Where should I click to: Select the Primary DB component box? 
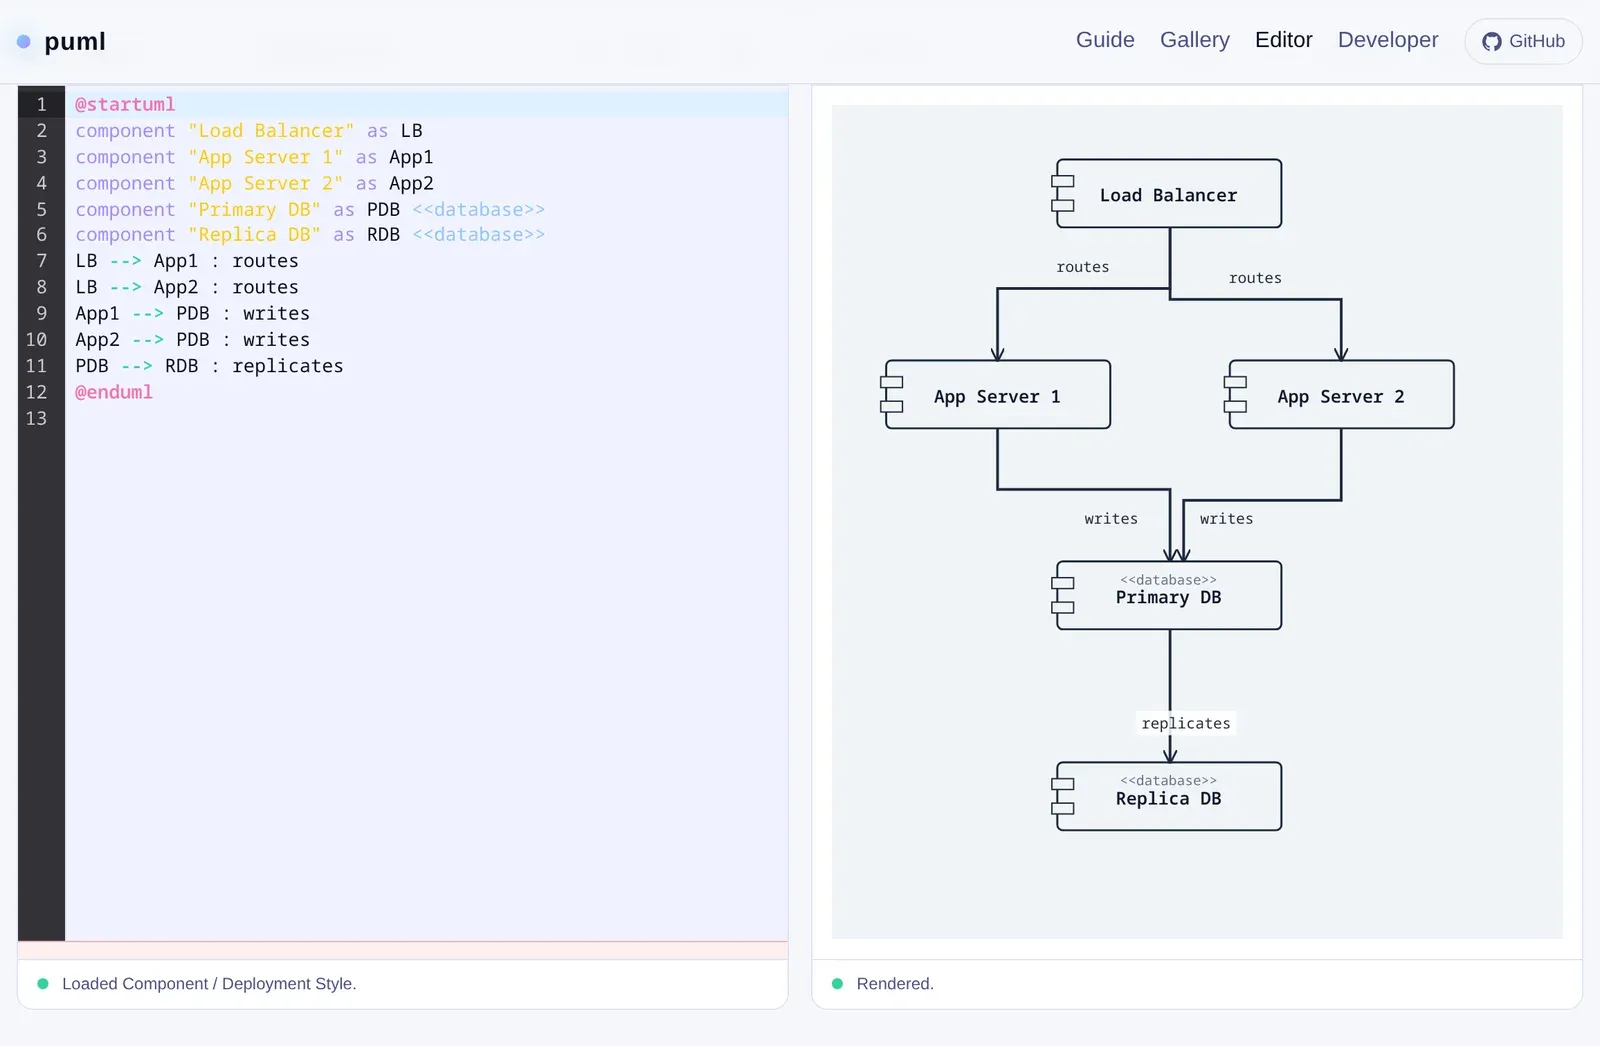click(1169, 595)
